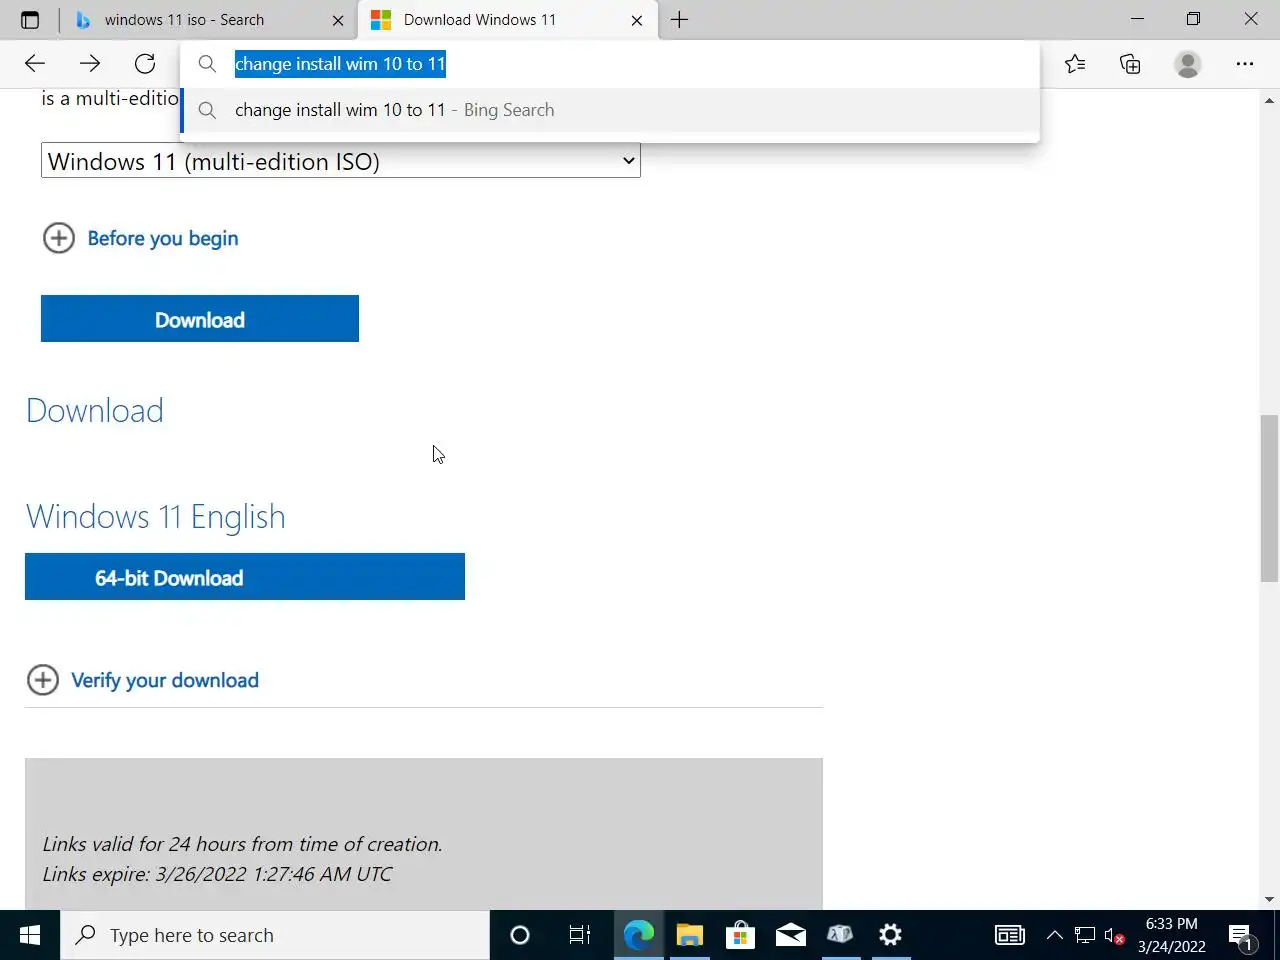Viewport: 1280px width, 960px height.
Task: Open Task View on taskbar
Action: pyautogui.click(x=580, y=935)
